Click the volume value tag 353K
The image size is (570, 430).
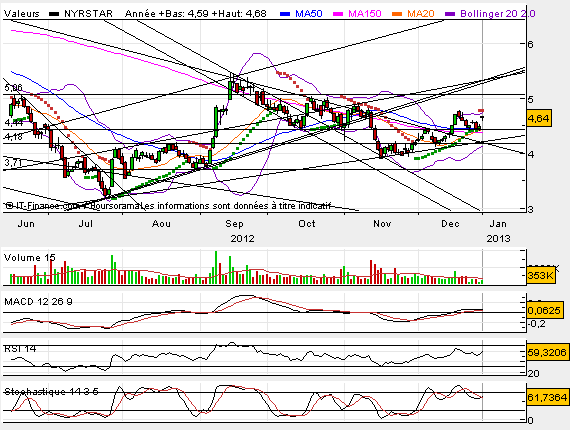tap(541, 275)
